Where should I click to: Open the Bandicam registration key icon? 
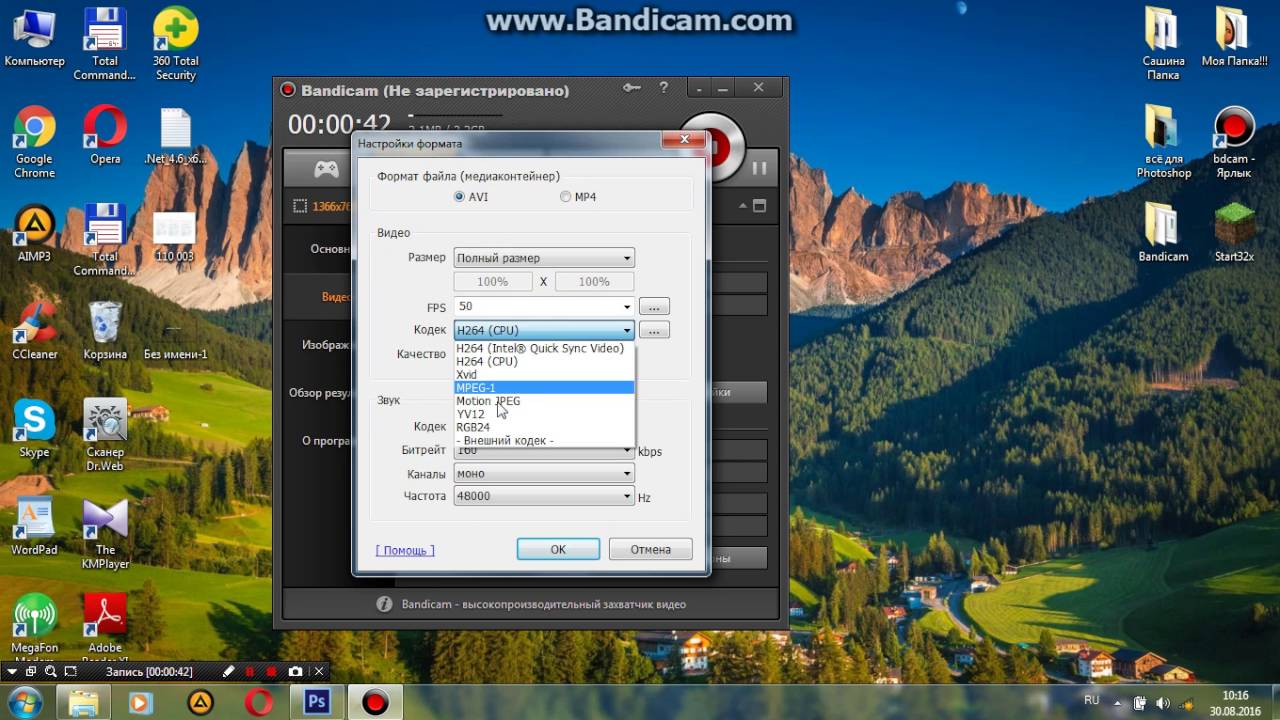(x=631, y=89)
